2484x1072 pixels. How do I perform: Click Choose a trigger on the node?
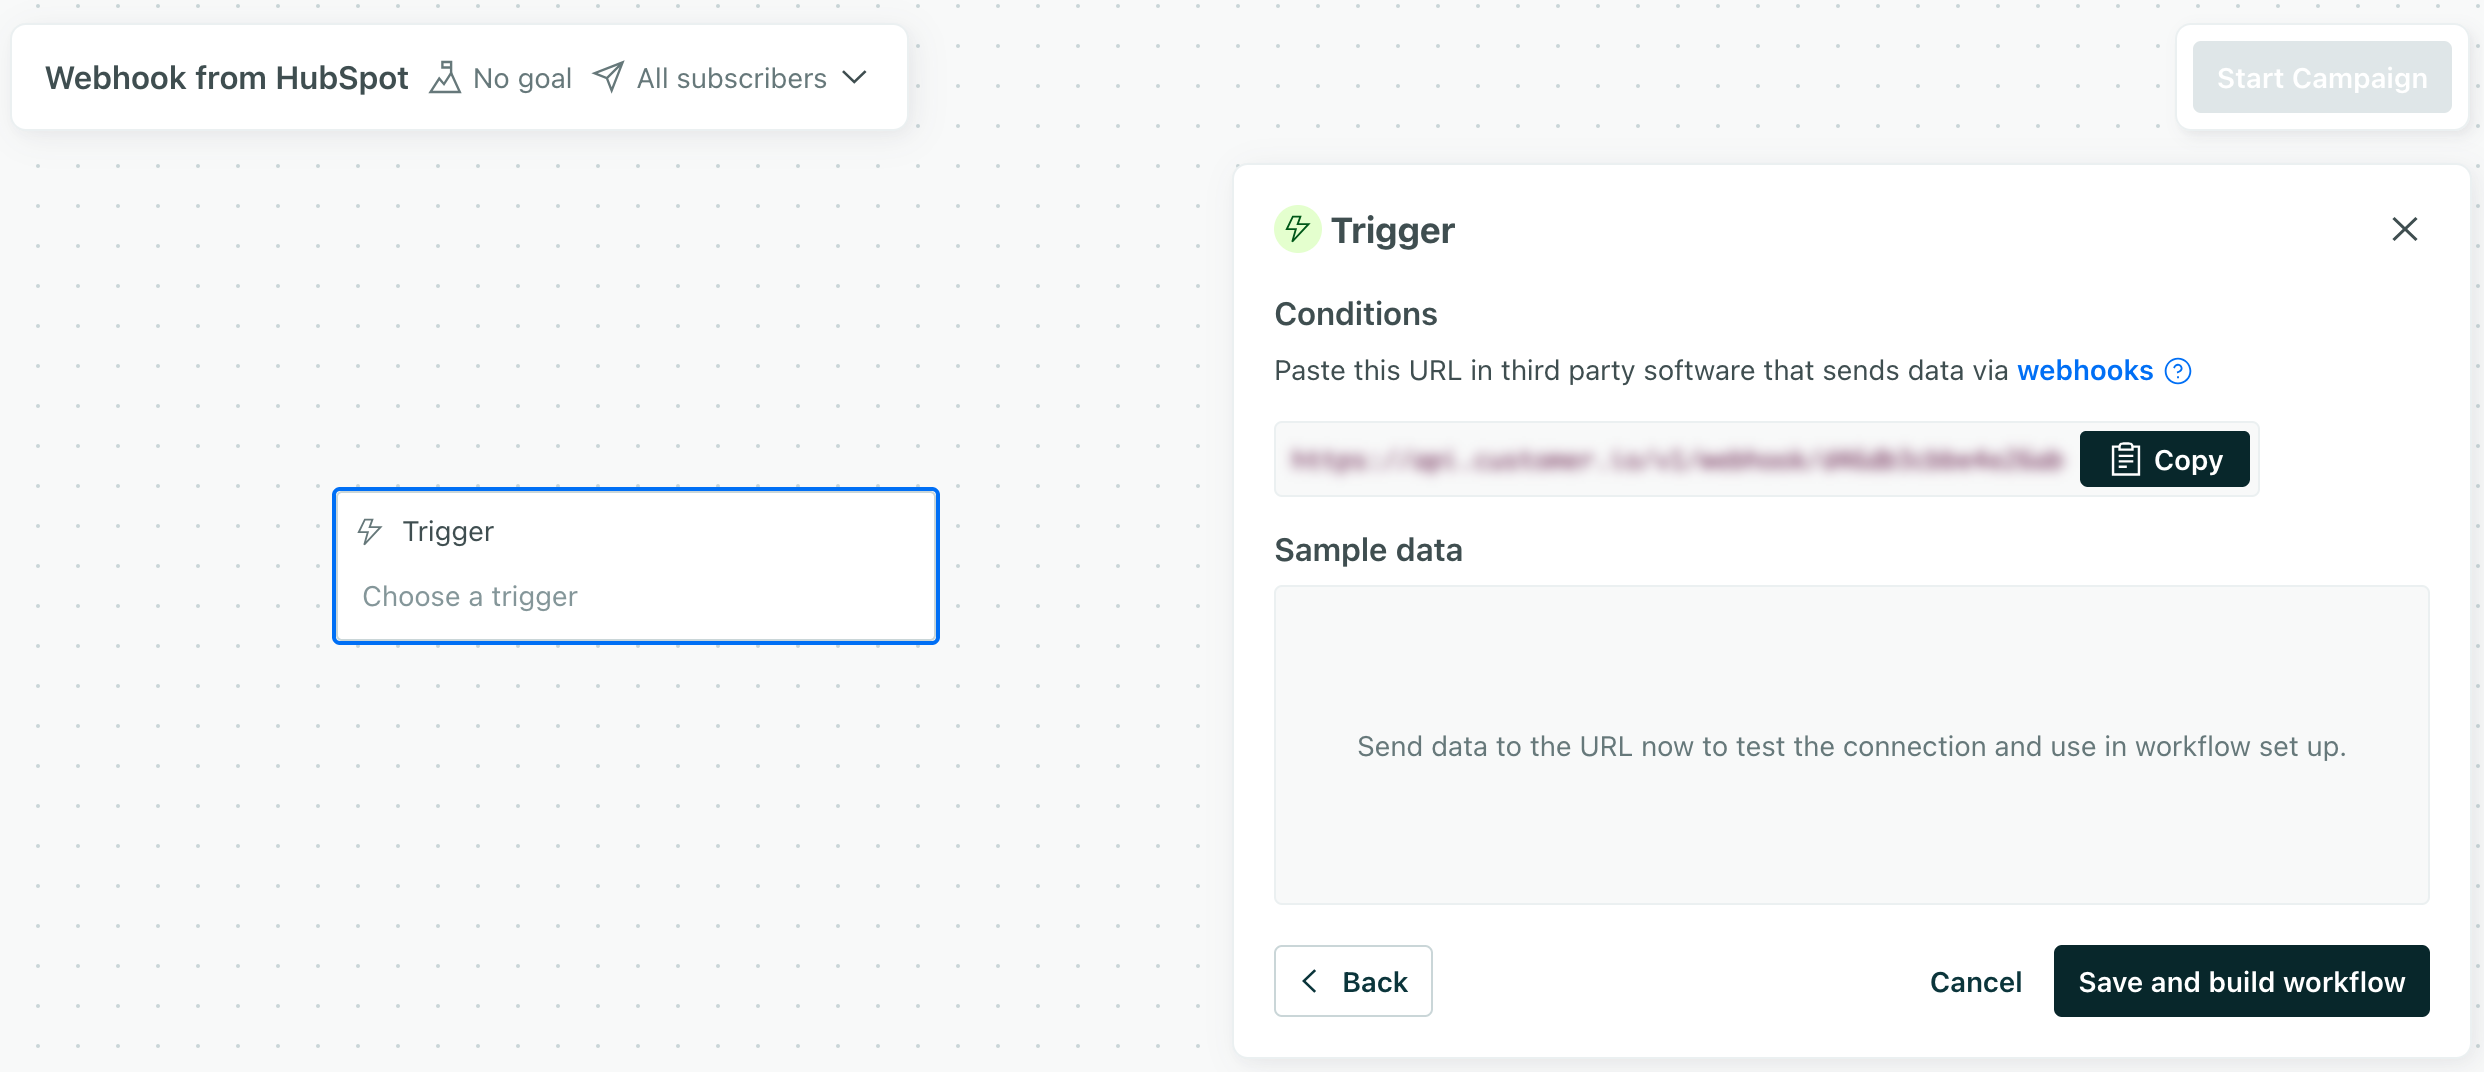click(x=470, y=596)
